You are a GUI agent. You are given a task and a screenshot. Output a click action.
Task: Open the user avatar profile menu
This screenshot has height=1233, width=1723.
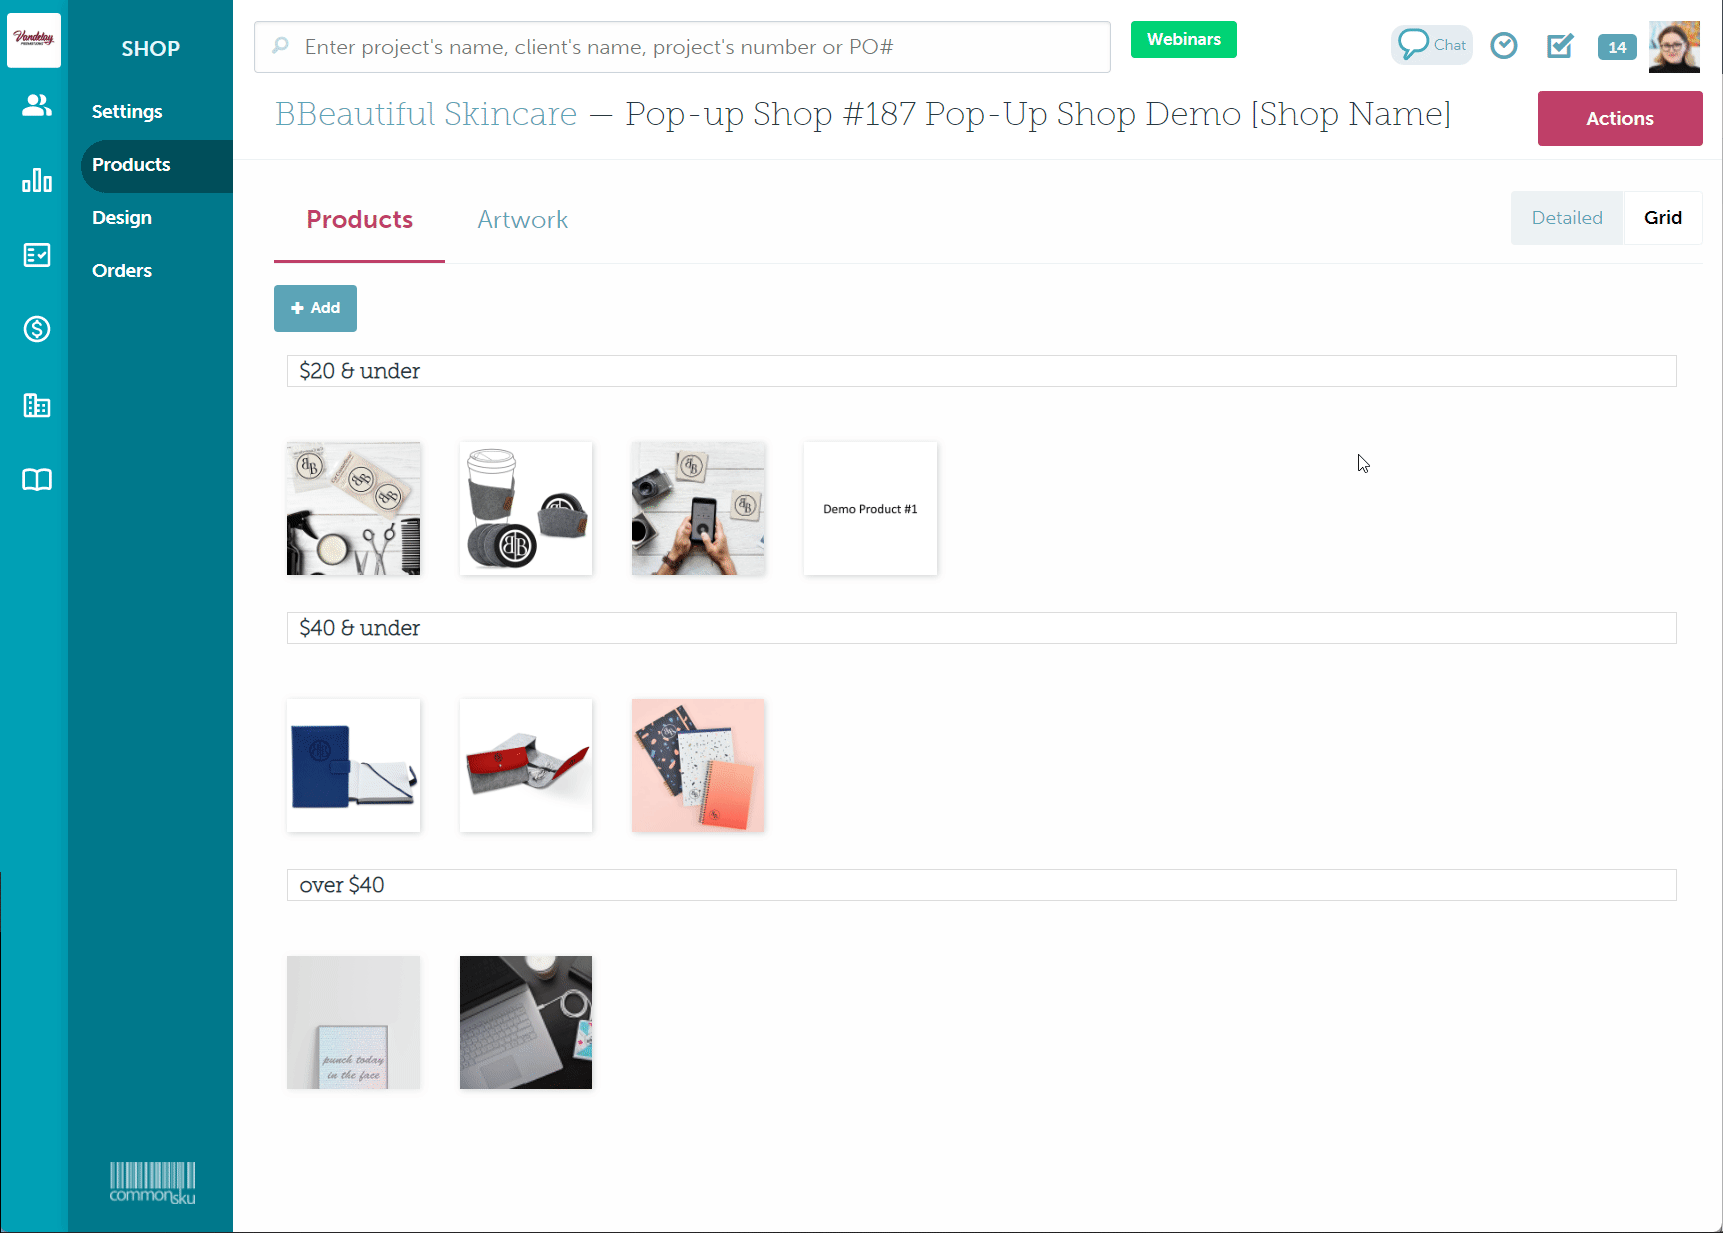(x=1675, y=47)
